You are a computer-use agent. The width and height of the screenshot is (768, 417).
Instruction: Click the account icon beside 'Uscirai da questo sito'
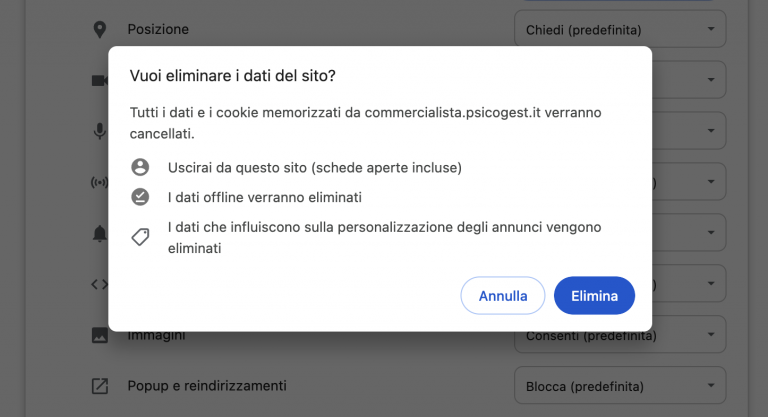[140, 167]
